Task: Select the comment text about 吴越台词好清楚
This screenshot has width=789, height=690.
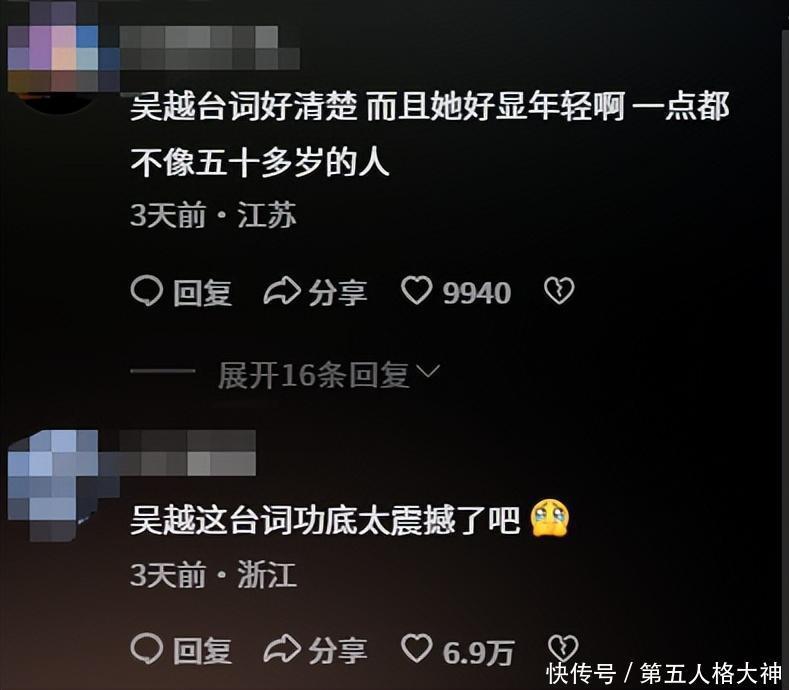Action: tap(430, 134)
